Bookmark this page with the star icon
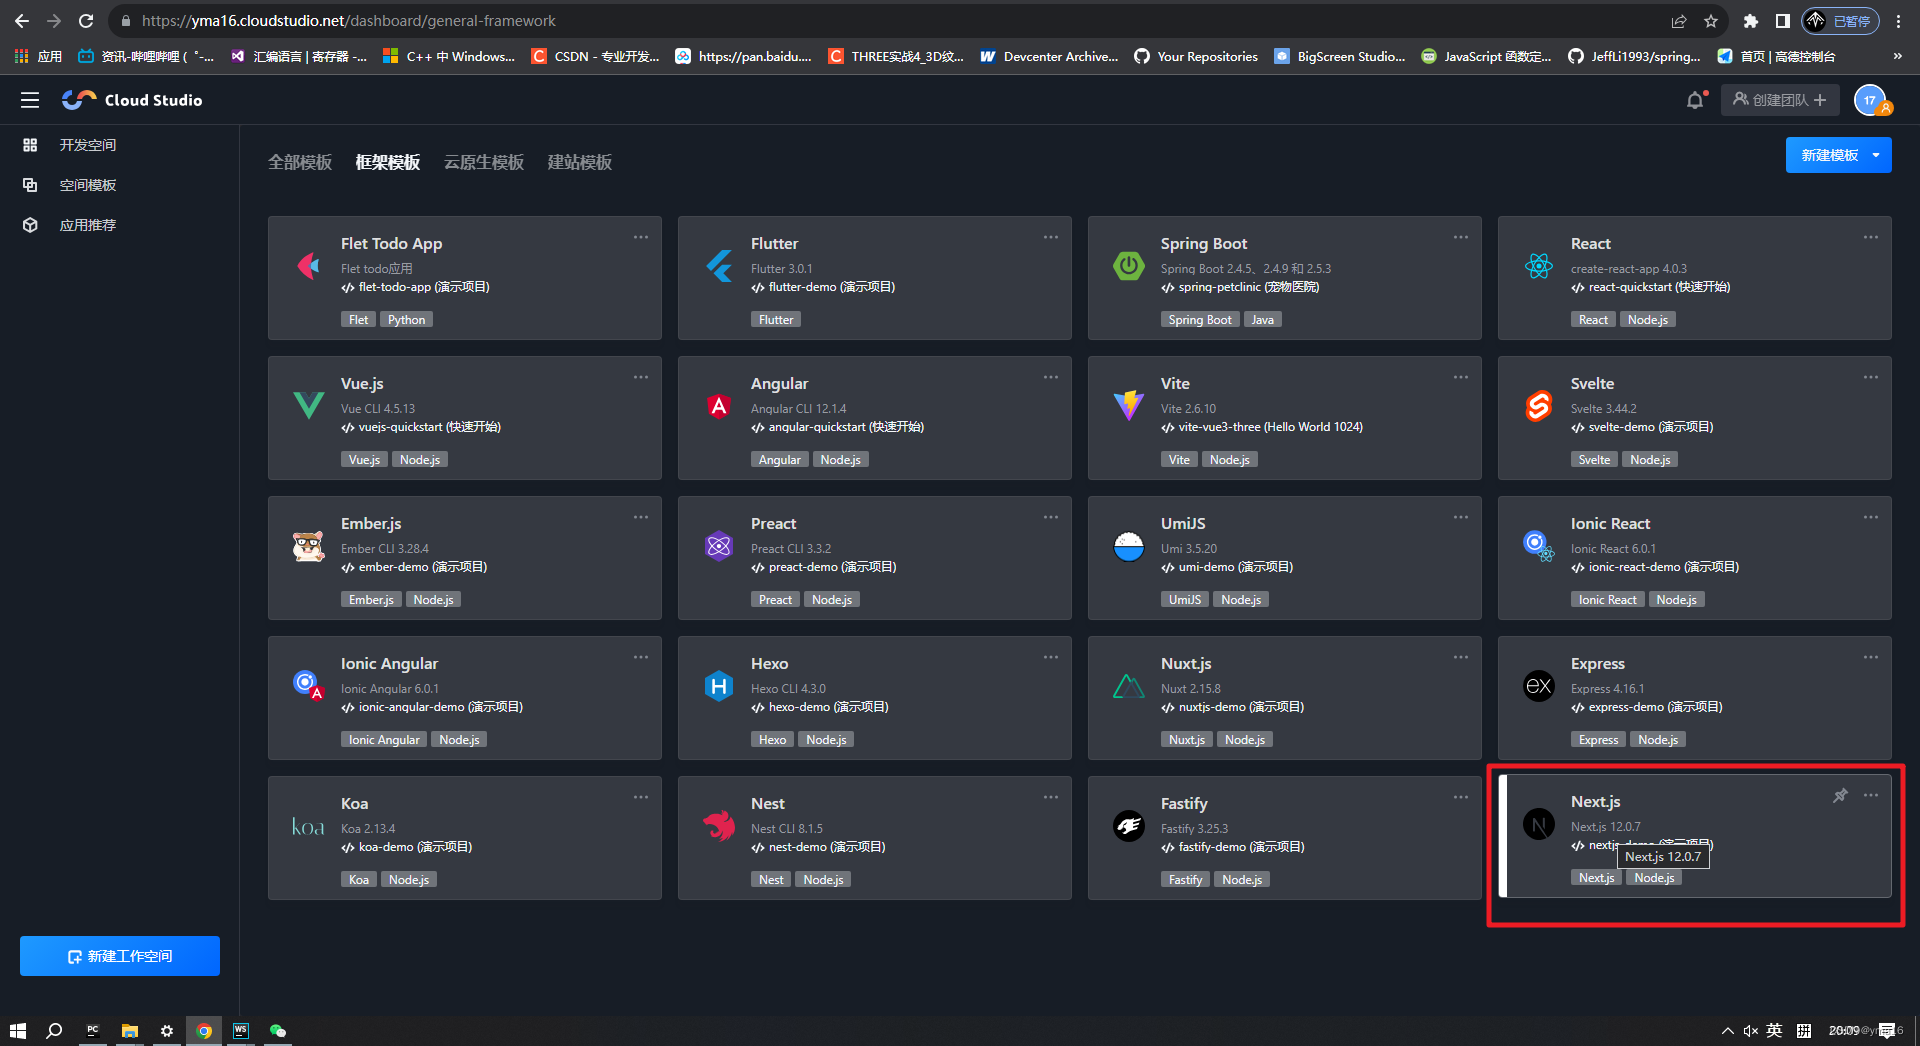 pyautogui.click(x=1711, y=21)
